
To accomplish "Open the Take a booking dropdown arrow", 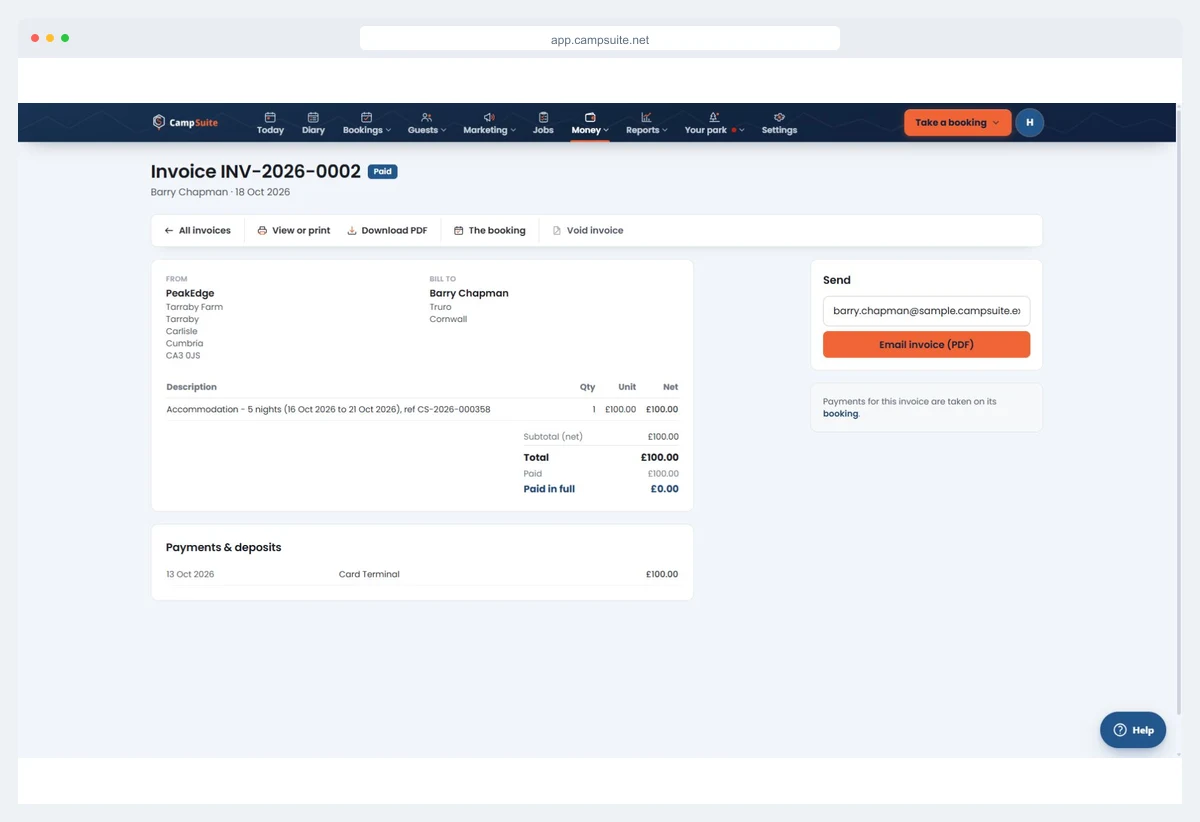I will 996,123.
